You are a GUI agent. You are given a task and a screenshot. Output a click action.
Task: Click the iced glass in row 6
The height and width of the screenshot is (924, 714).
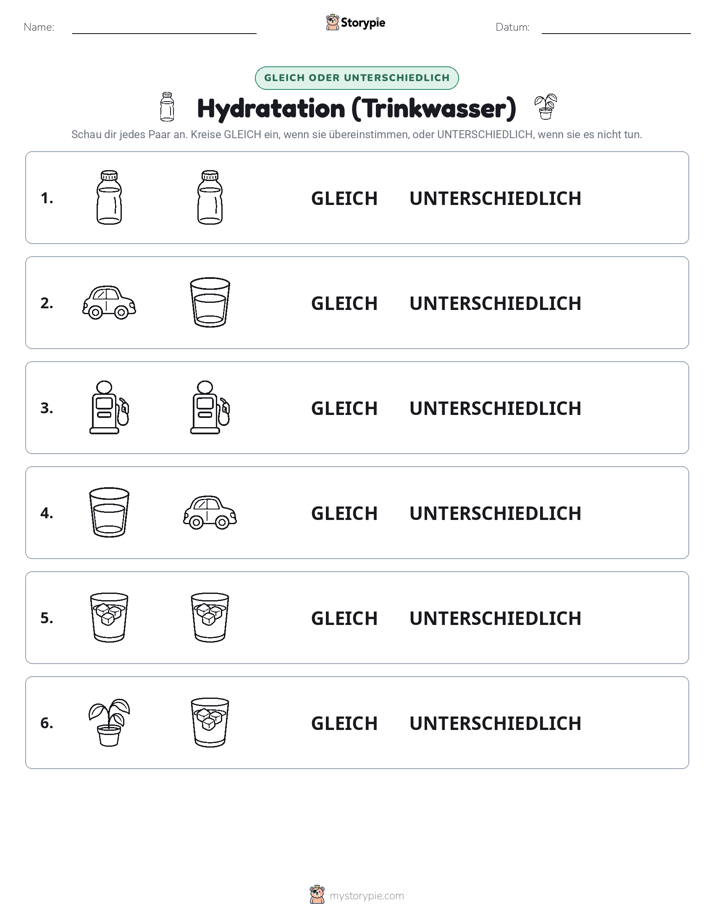point(210,722)
